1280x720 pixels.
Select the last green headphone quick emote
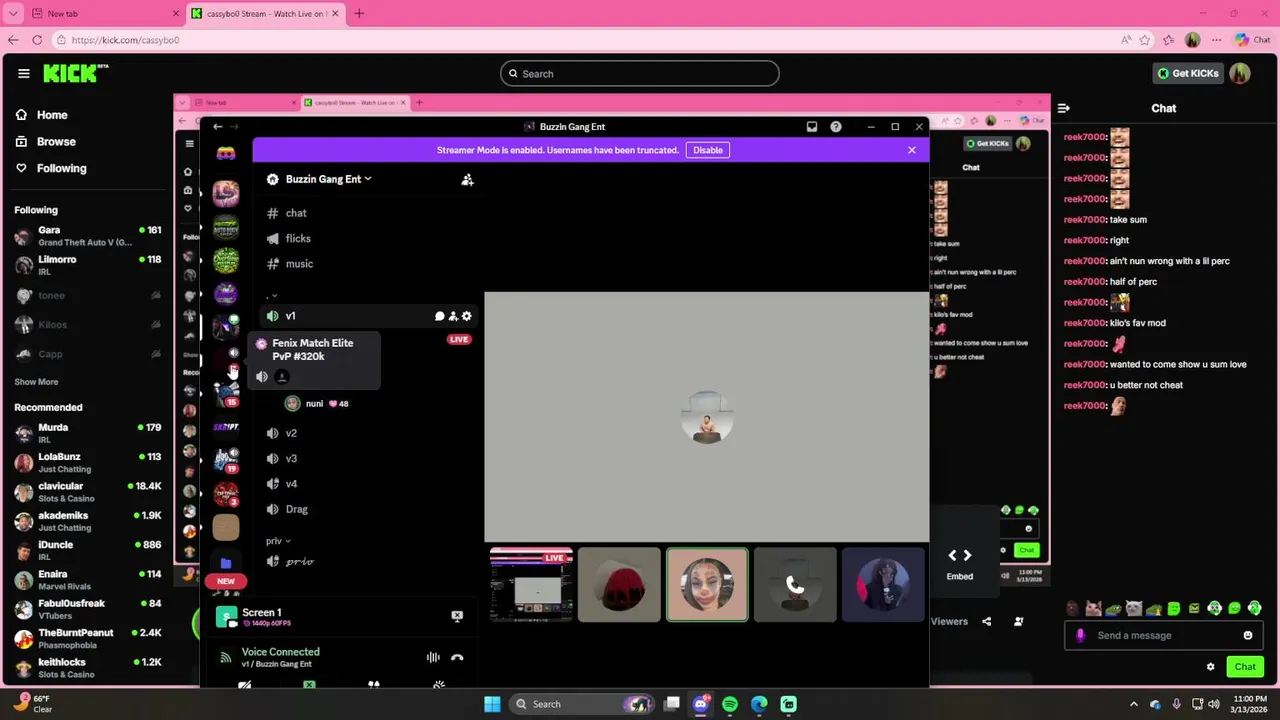click(x=1254, y=608)
